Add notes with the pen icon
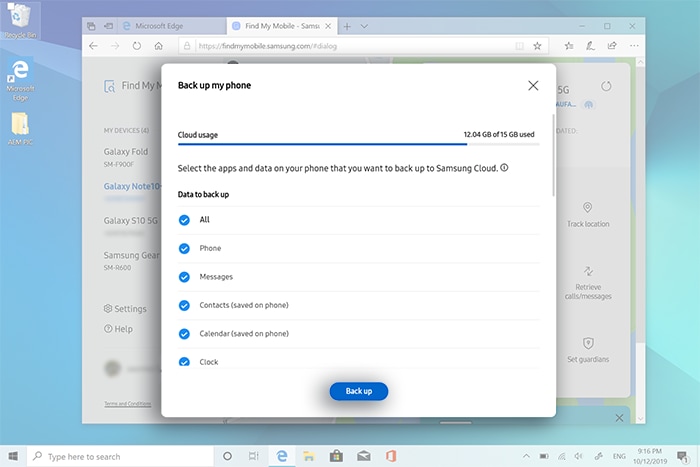This screenshot has width=700, height=467. tap(590, 46)
